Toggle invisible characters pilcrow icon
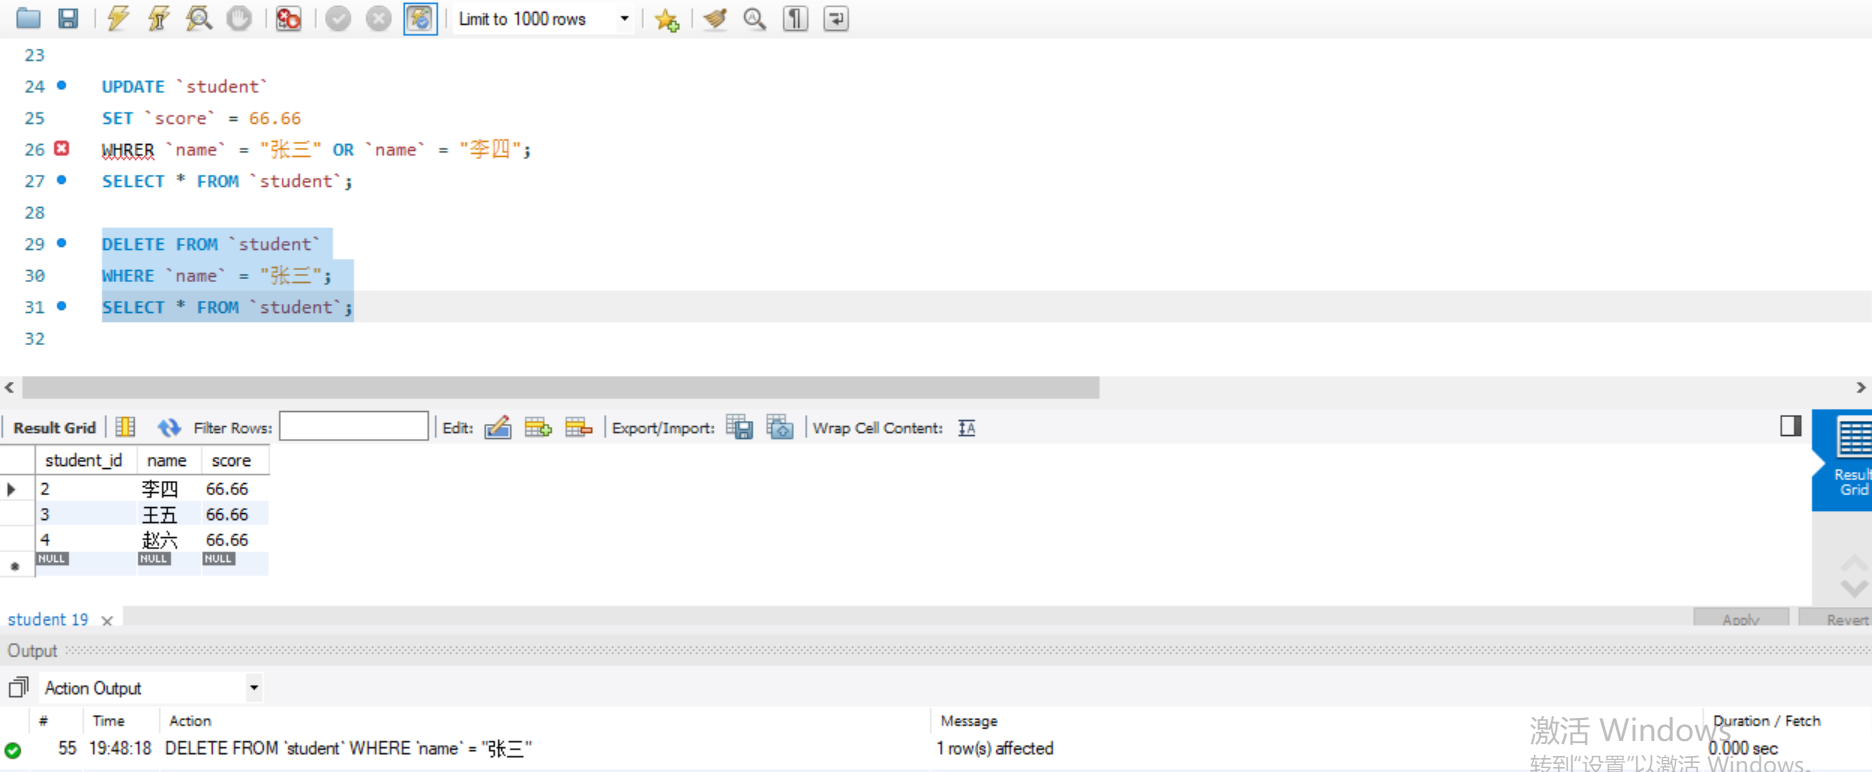 point(795,18)
